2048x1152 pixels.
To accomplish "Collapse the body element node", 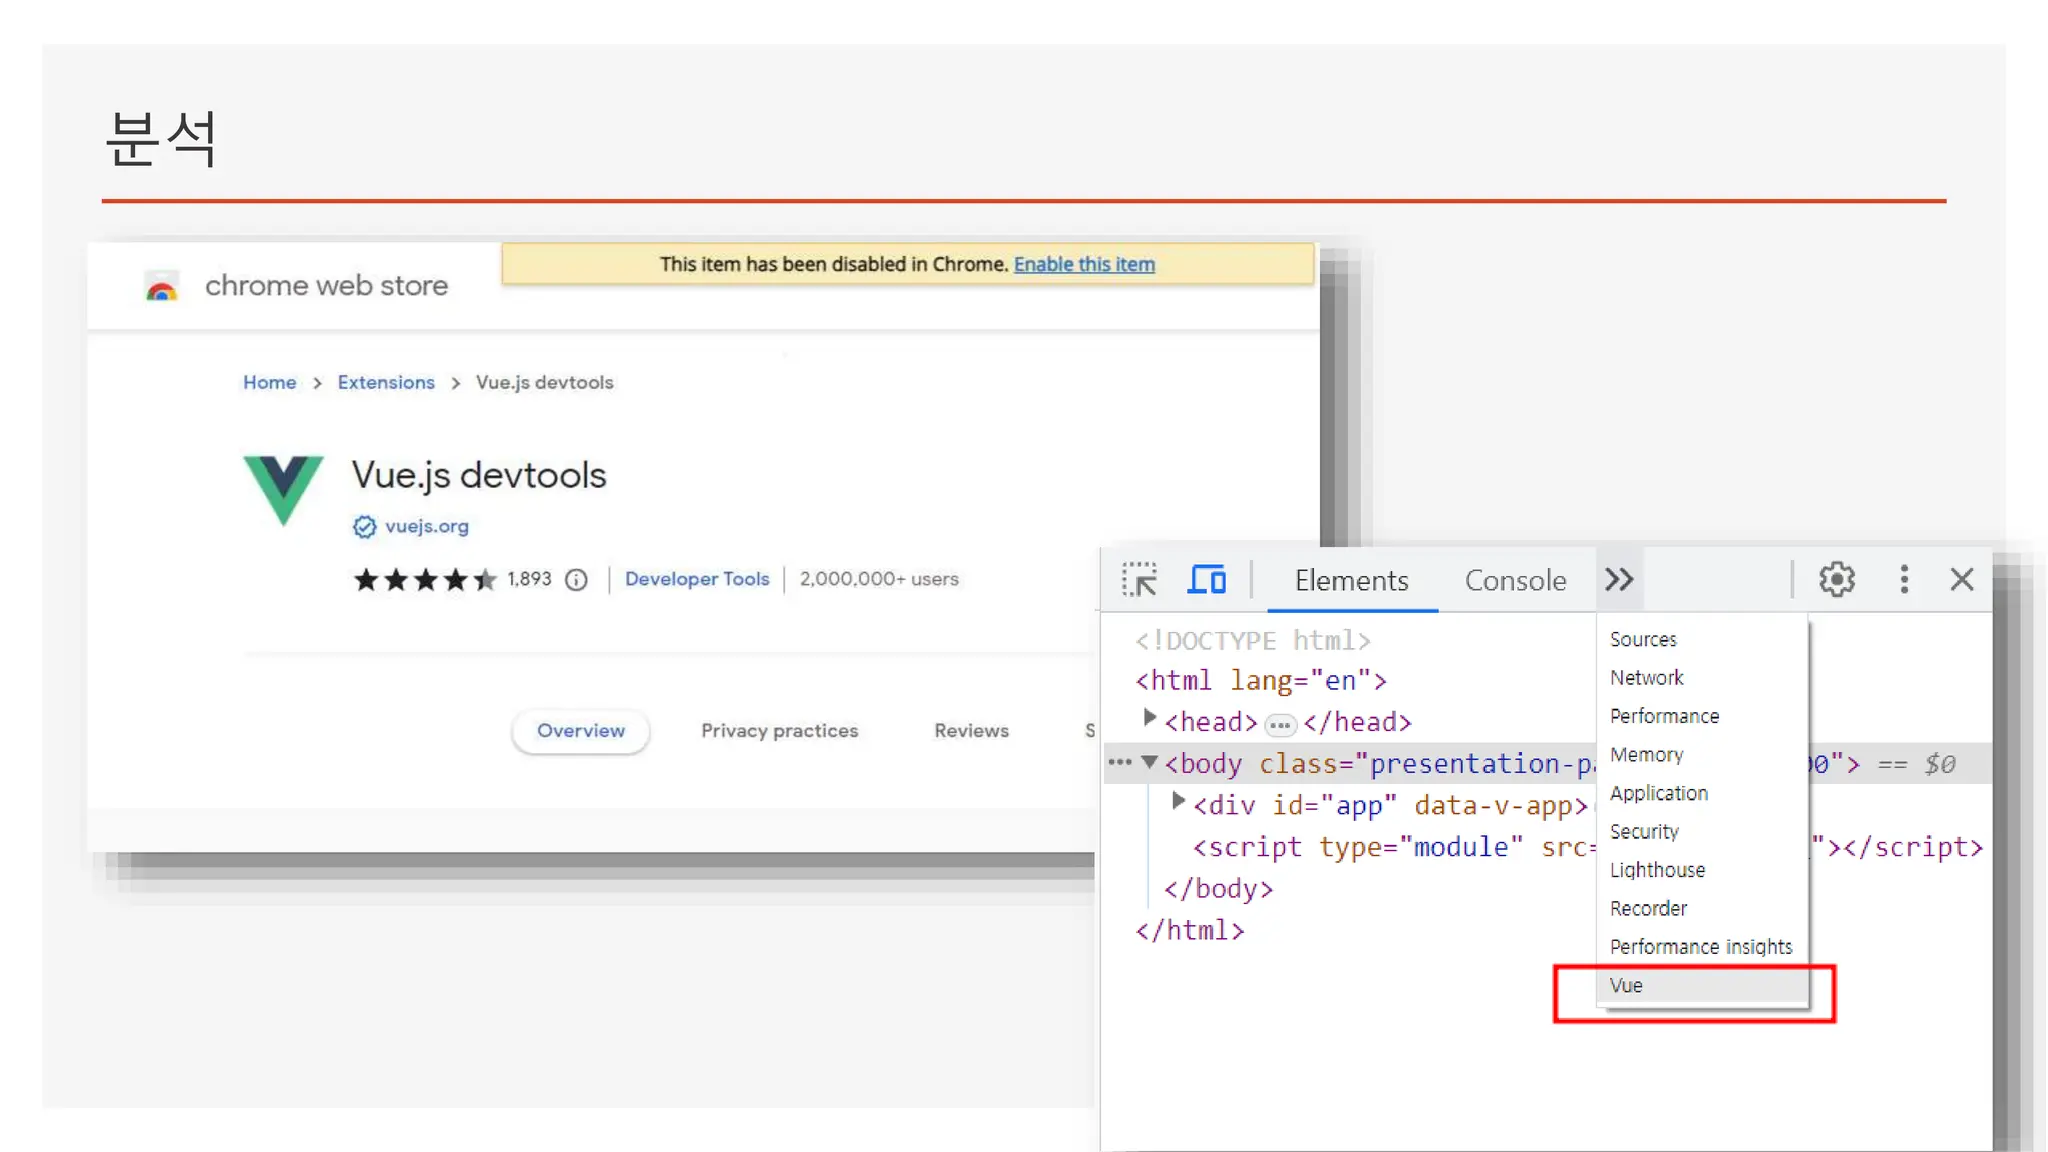I will [x=1149, y=763].
